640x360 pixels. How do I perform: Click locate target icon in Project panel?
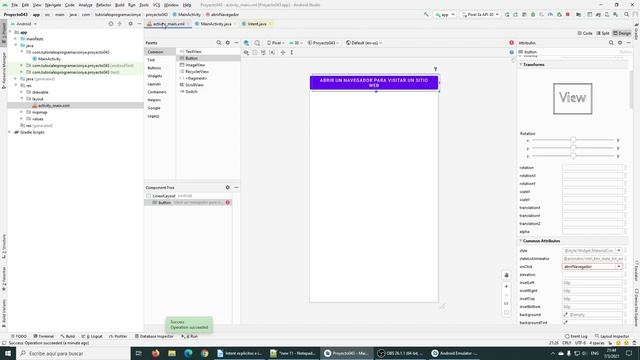coord(111,24)
